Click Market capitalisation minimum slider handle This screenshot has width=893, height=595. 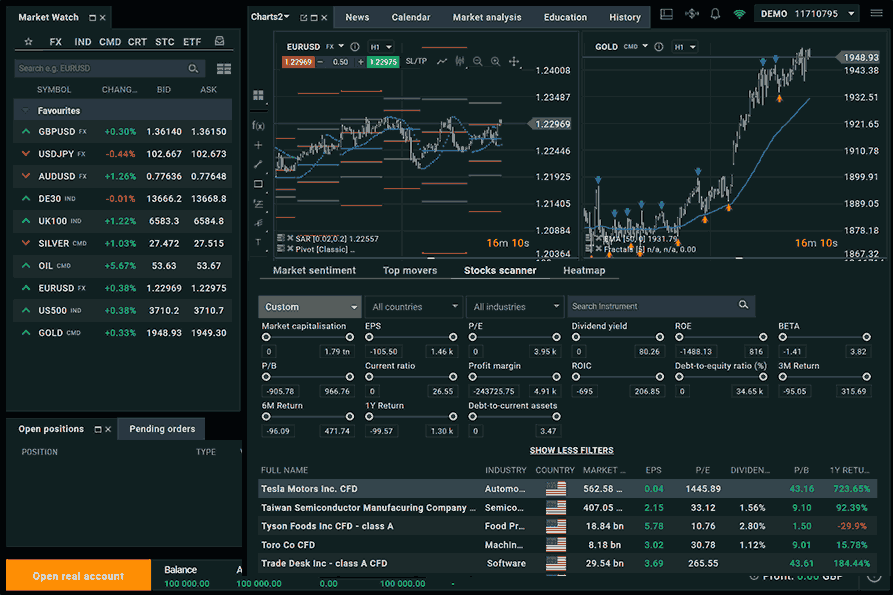266,337
